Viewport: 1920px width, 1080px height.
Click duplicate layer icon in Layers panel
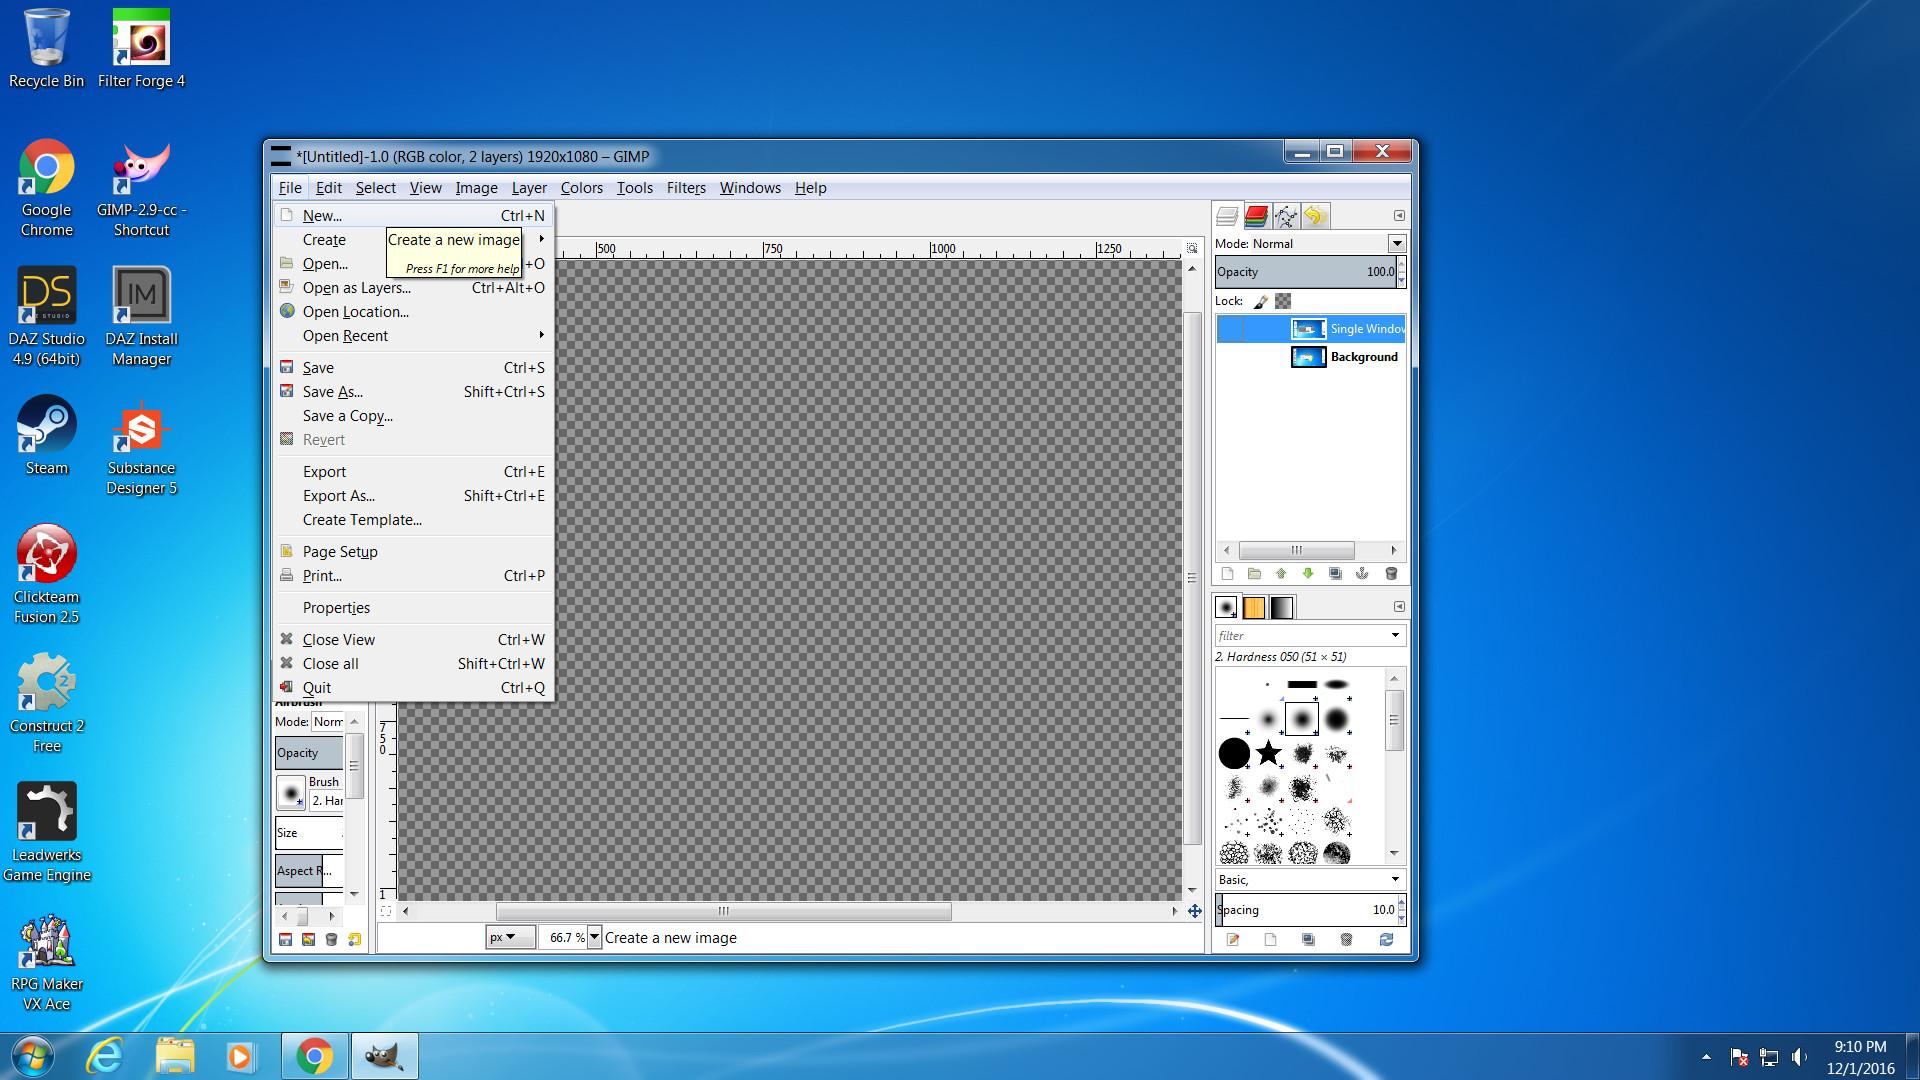point(1335,574)
